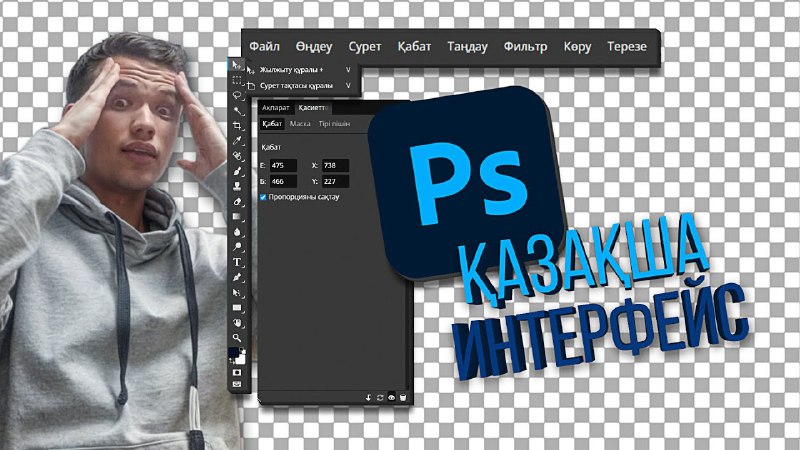Image resolution: width=800 pixels, height=450 pixels.
Task: Click the E width field showing 475
Action: coord(283,165)
